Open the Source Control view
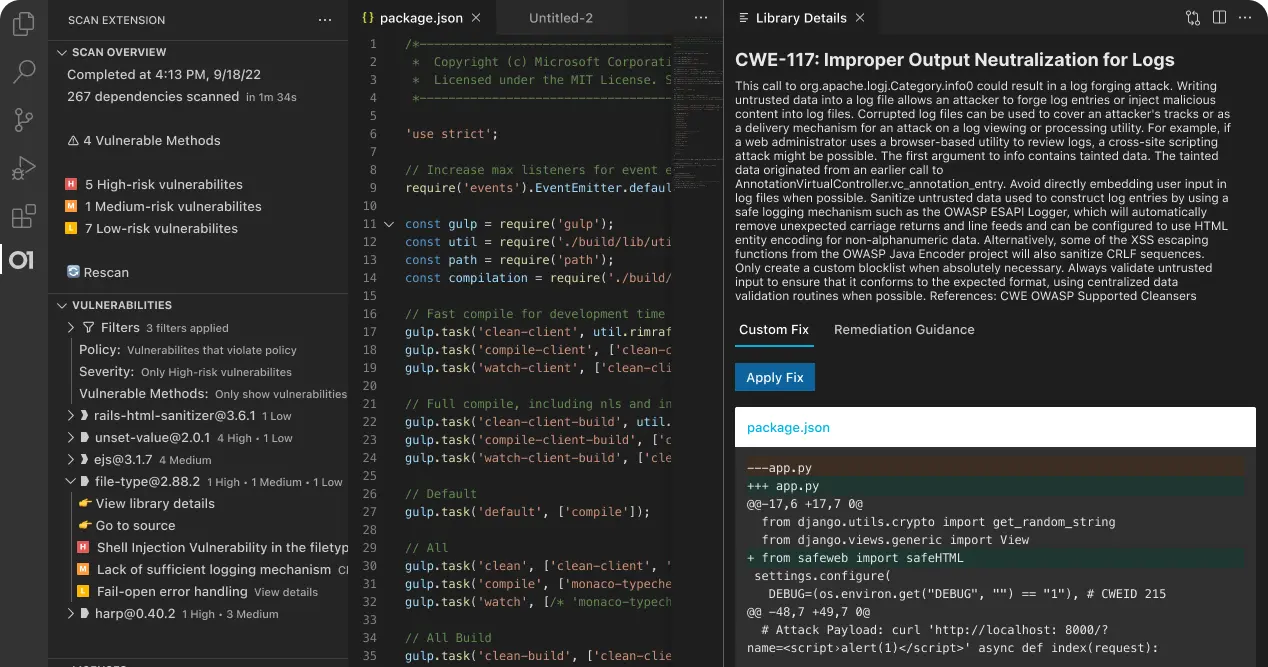 click(23, 121)
